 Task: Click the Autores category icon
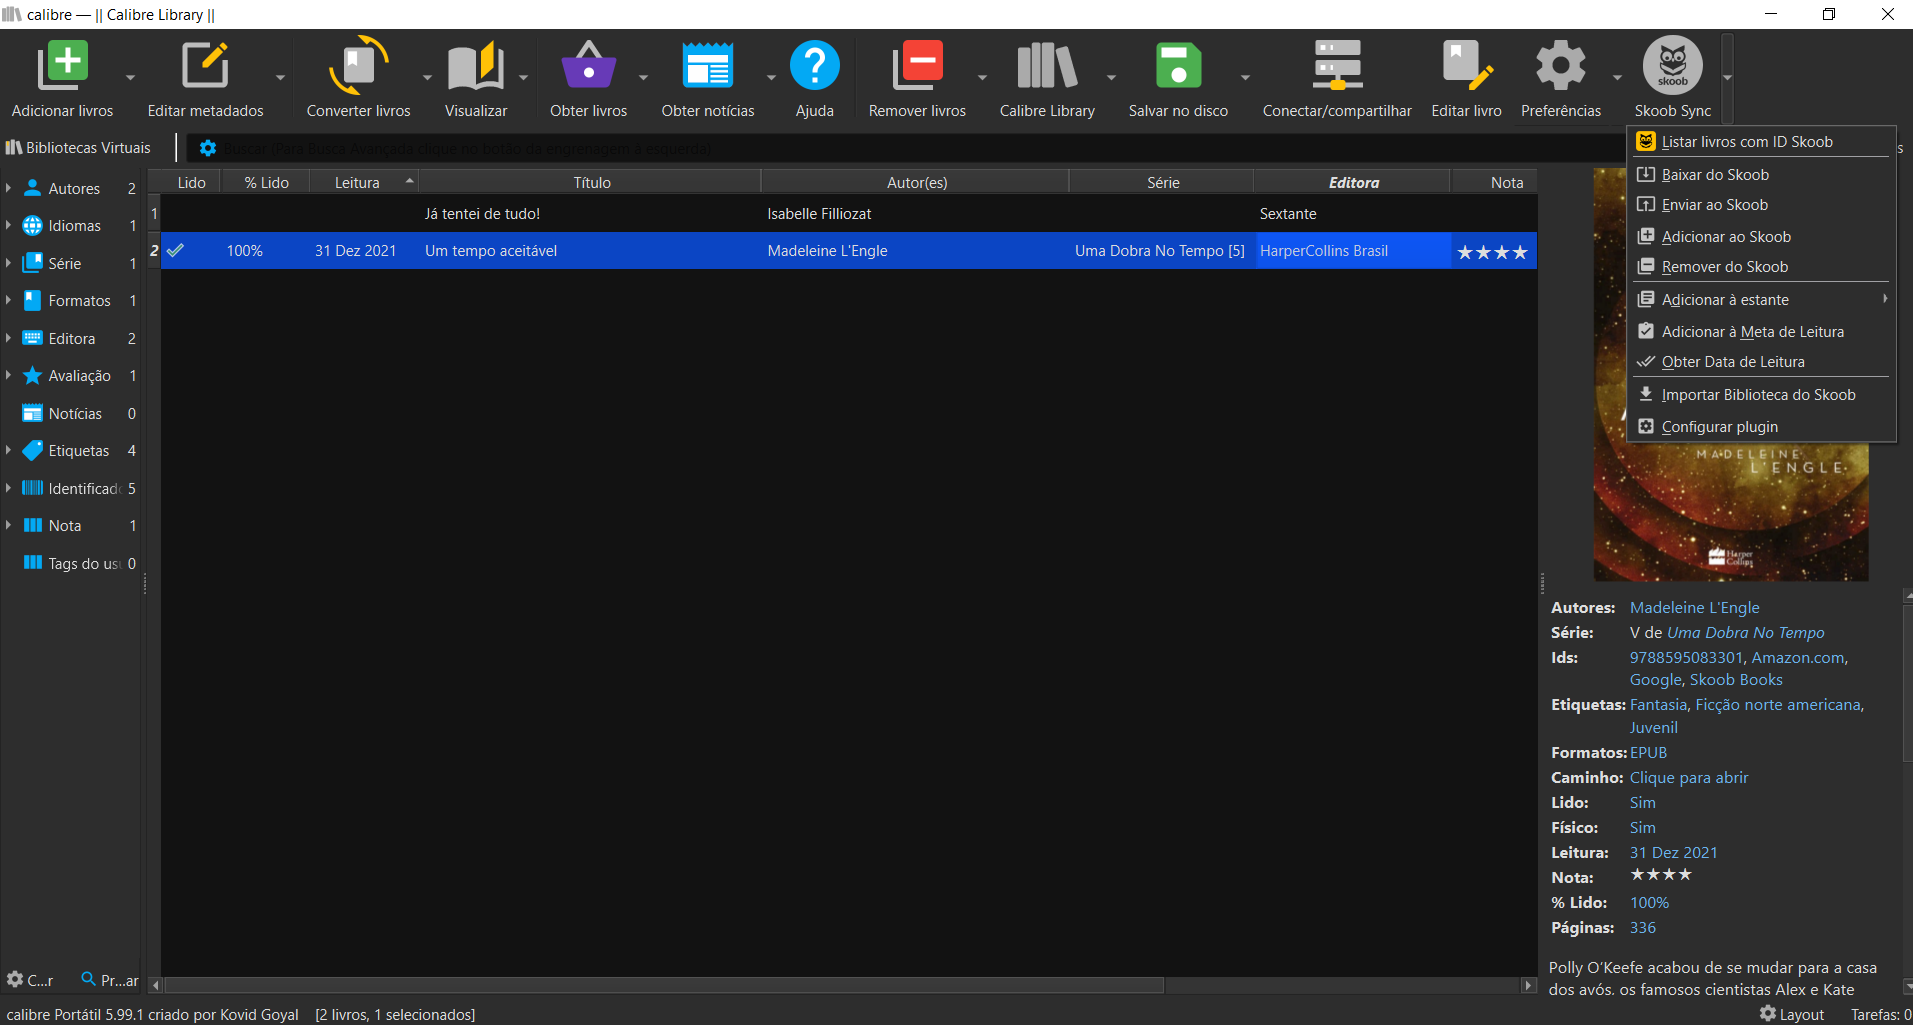click(33, 188)
